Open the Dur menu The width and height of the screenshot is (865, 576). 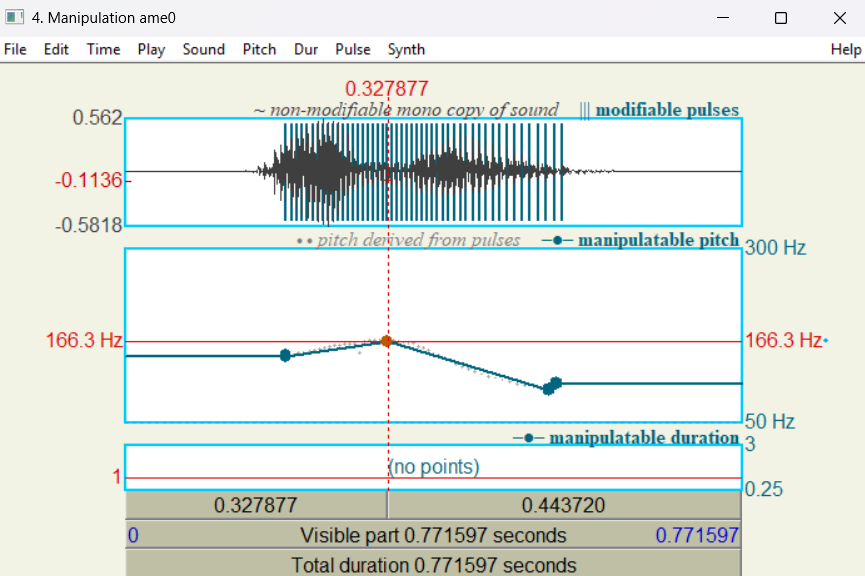coord(306,50)
